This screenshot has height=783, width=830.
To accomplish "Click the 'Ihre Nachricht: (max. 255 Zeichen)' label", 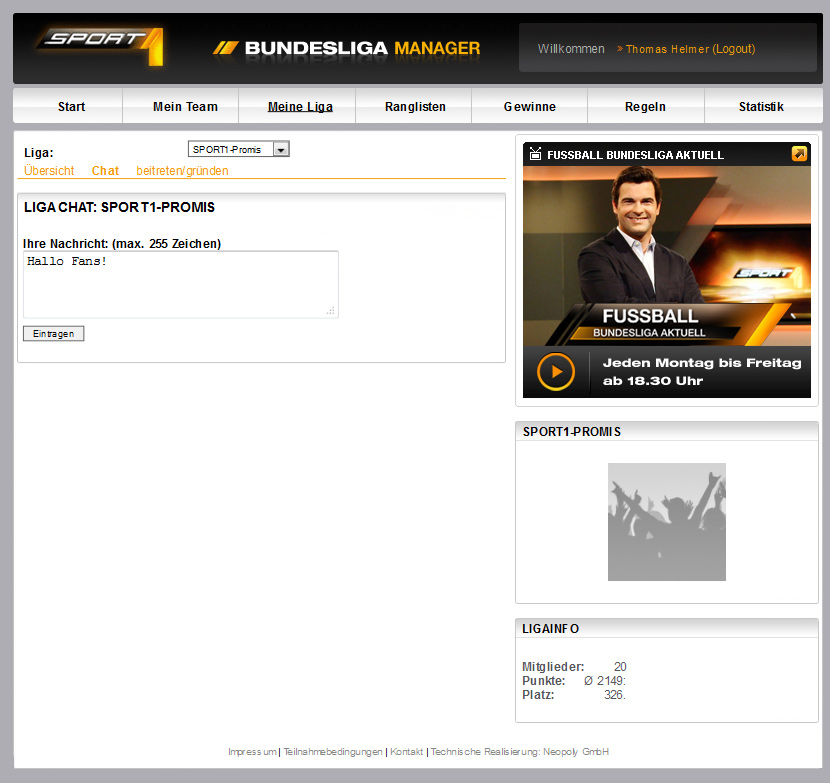I will coord(122,244).
